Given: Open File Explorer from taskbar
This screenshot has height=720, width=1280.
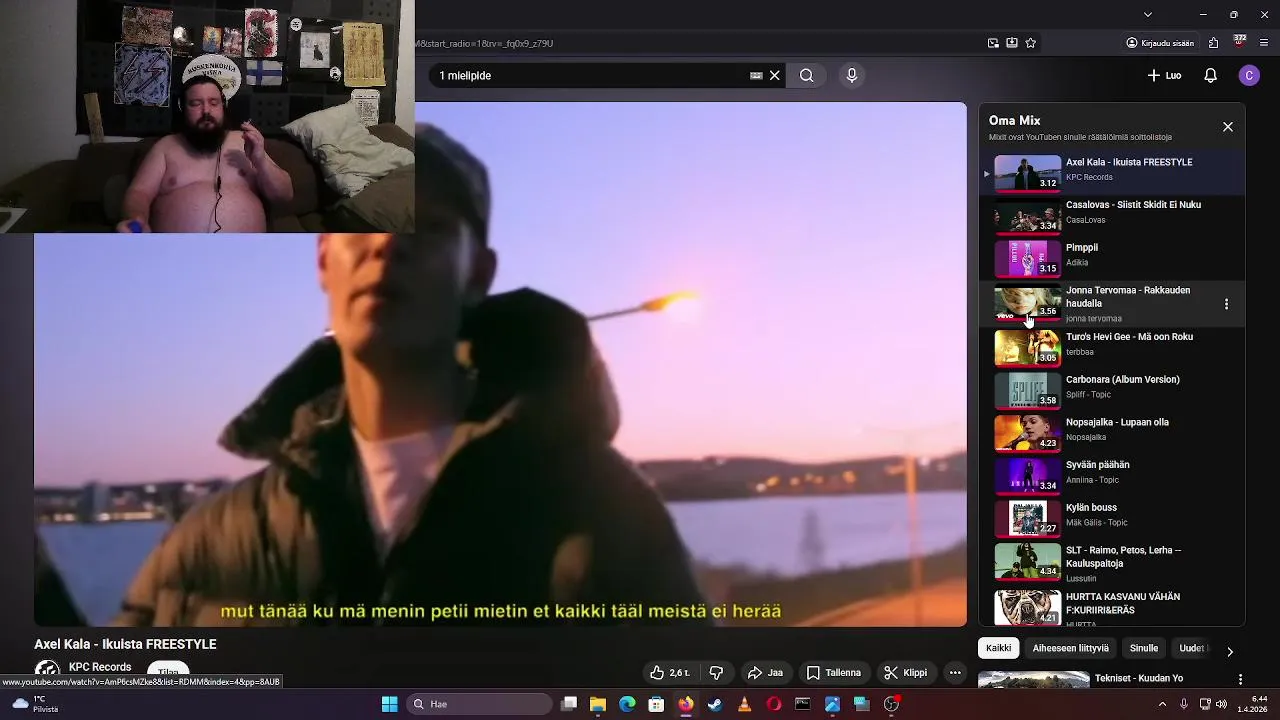Looking at the screenshot, I should click(598, 704).
